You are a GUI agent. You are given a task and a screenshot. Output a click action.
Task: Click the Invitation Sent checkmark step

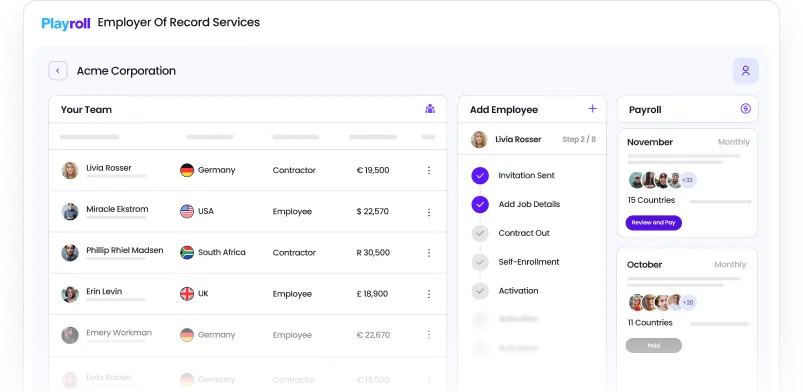(x=480, y=175)
